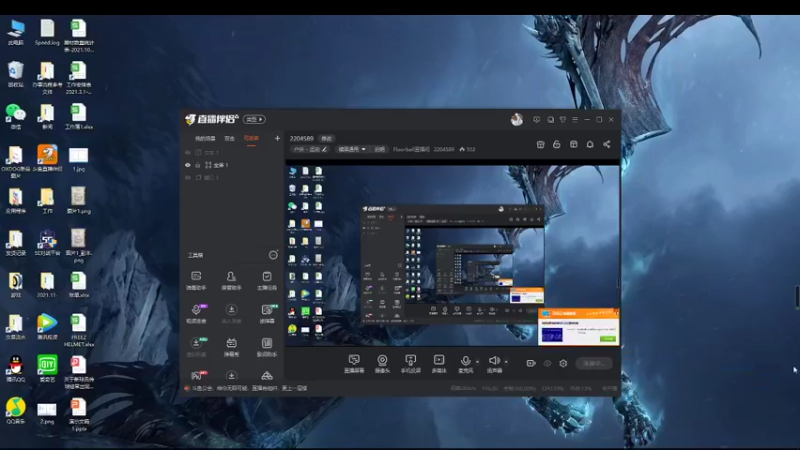Screen dimensions: 800x450
Task: Click the stream preview area
Action: click(x=453, y=255)
